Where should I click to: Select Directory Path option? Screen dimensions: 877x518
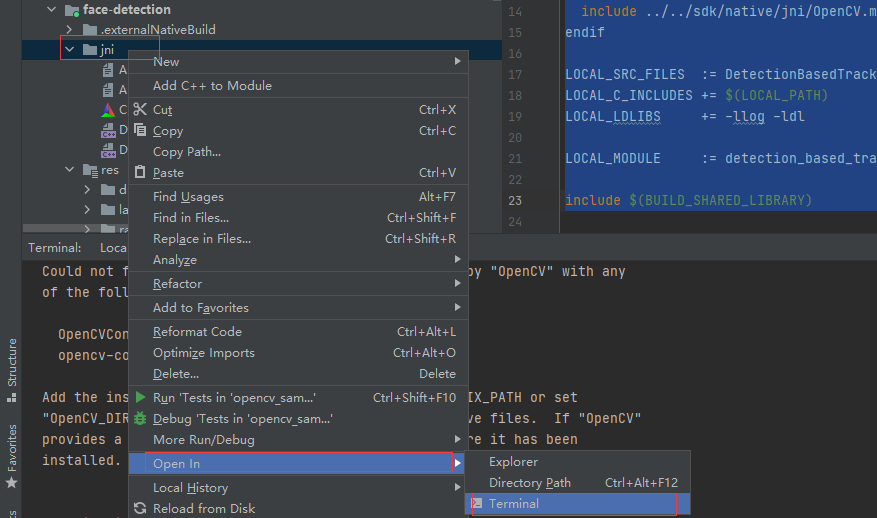pos(529,483)
